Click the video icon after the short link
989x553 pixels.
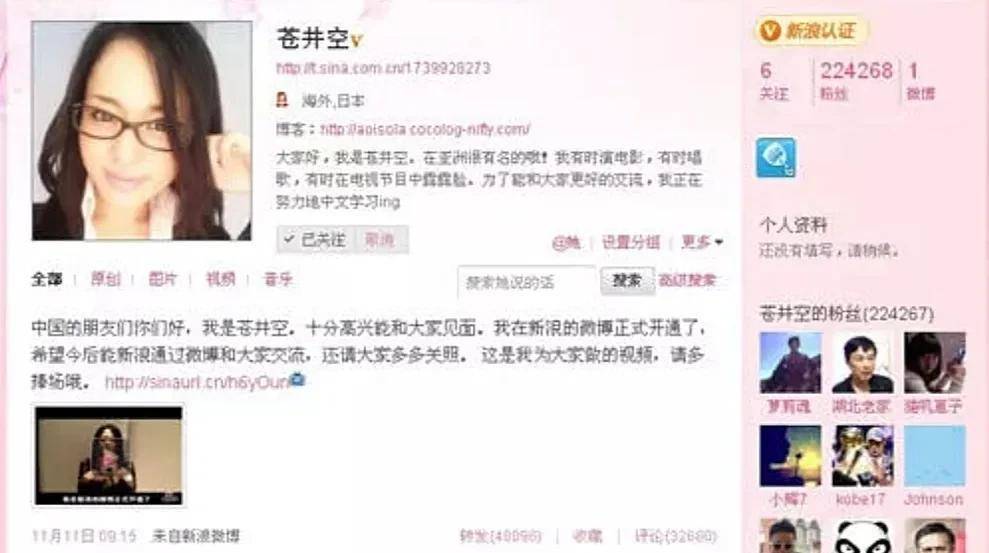tap(297, 380)
